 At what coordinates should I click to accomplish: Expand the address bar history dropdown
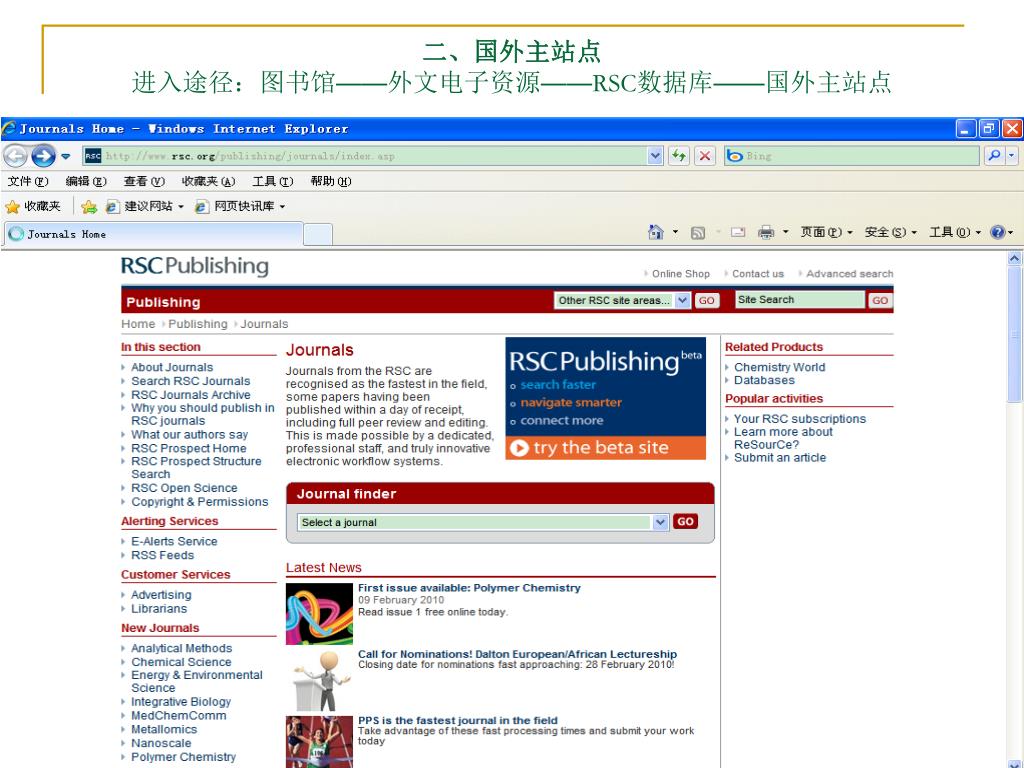(x=656, y=156)
